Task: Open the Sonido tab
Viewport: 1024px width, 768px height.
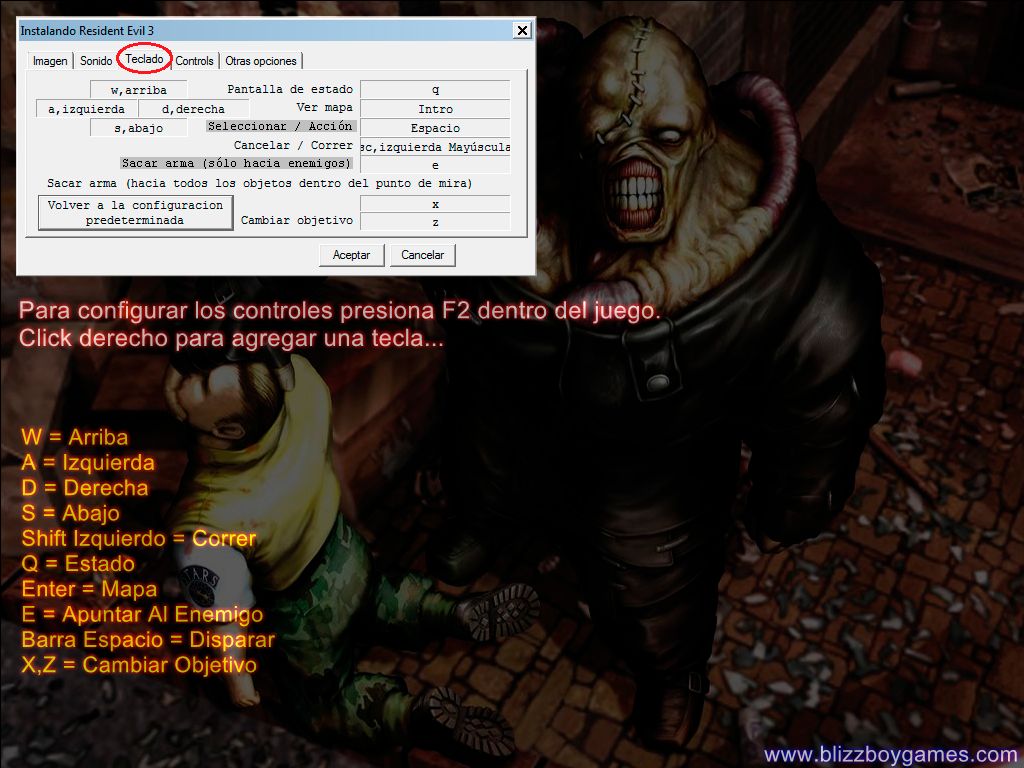Action: [96, 61]
